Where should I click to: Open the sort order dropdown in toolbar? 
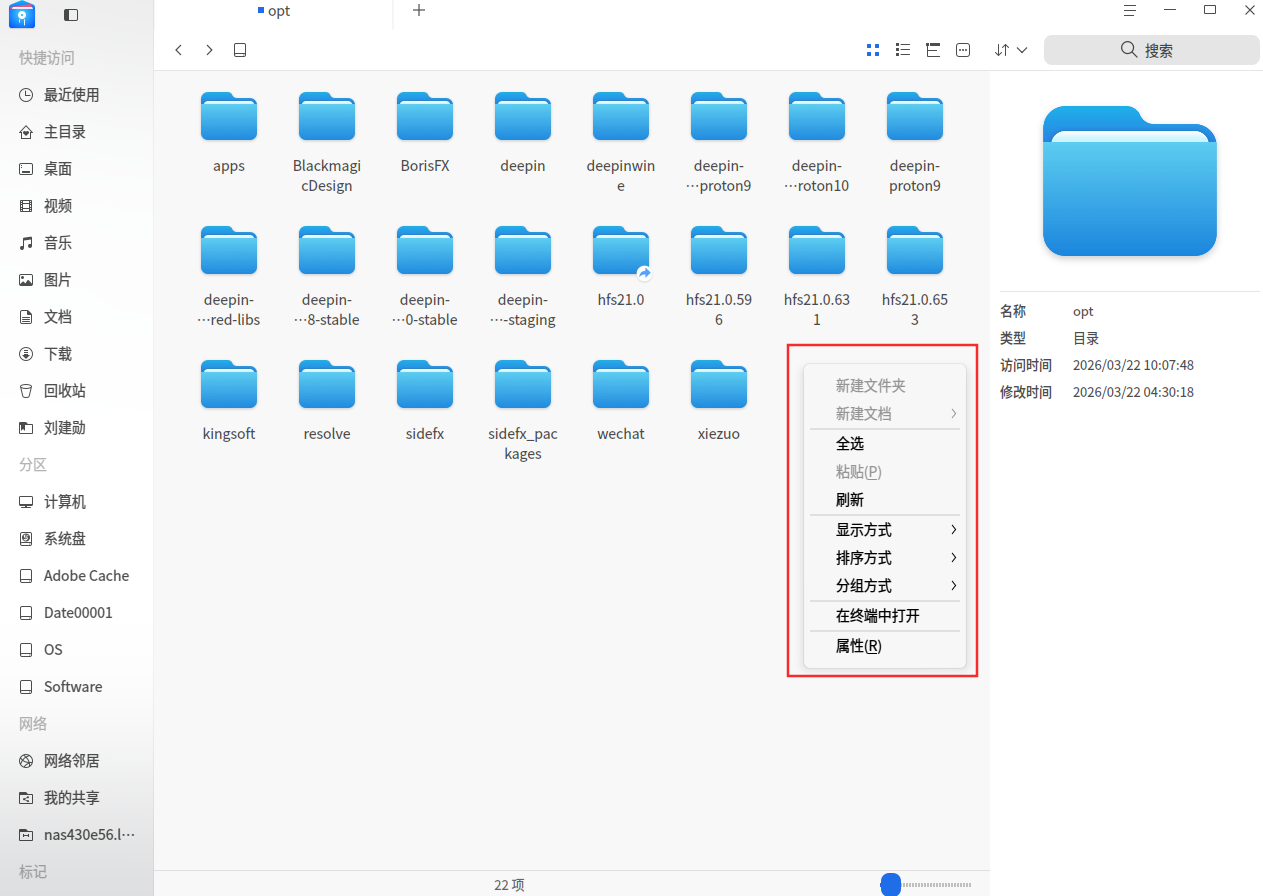1011,50
